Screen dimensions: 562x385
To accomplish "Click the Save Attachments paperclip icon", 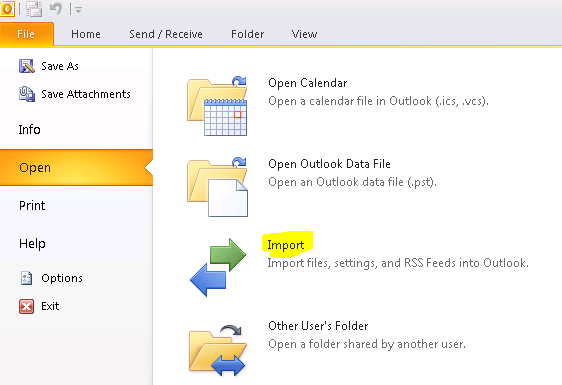I will 27,94.
